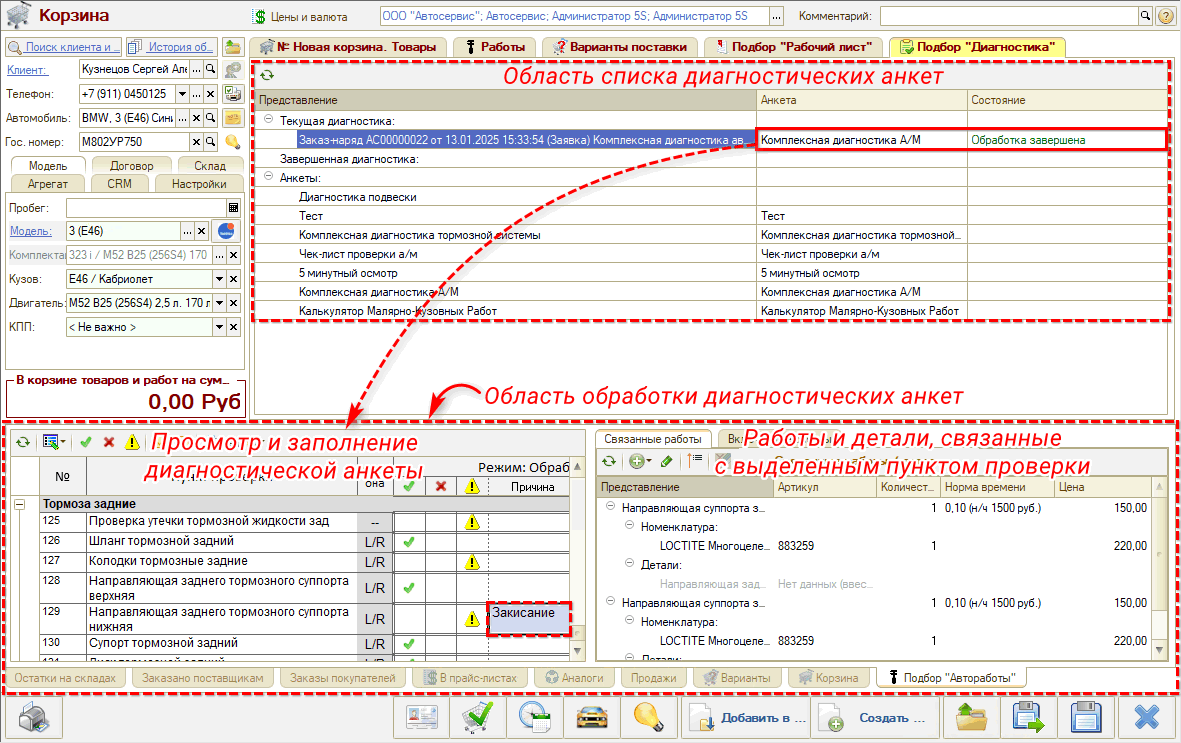Click the printer icon in bottom toolbar
Image resolution: width=1181 pixels, height=743 pixels.
coord(35,718)
